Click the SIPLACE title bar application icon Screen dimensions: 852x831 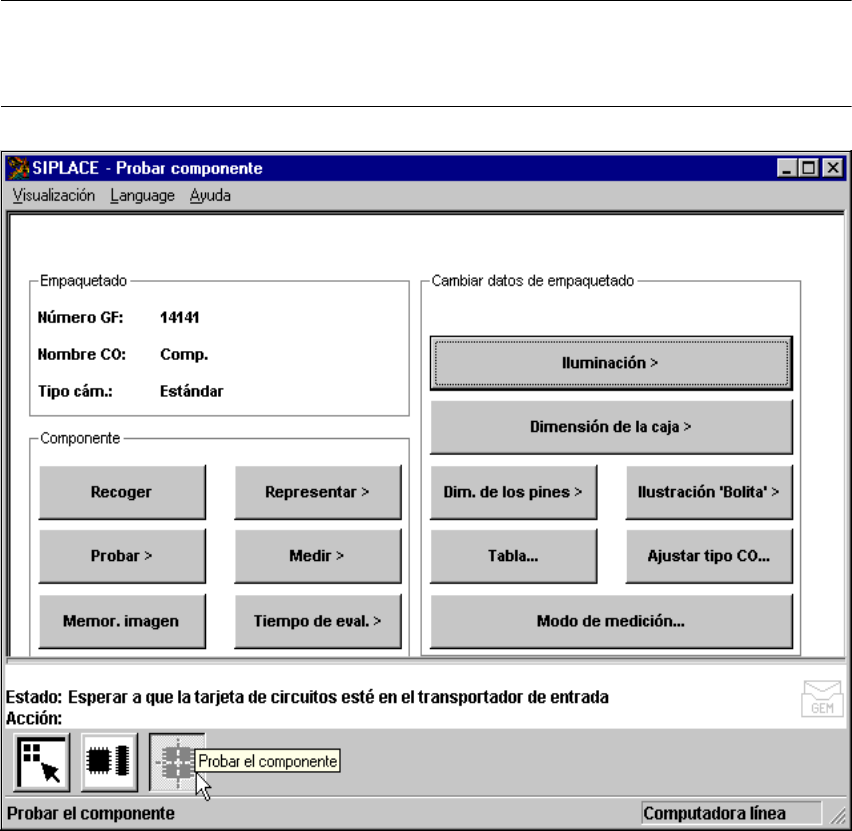tap(21, 168)
